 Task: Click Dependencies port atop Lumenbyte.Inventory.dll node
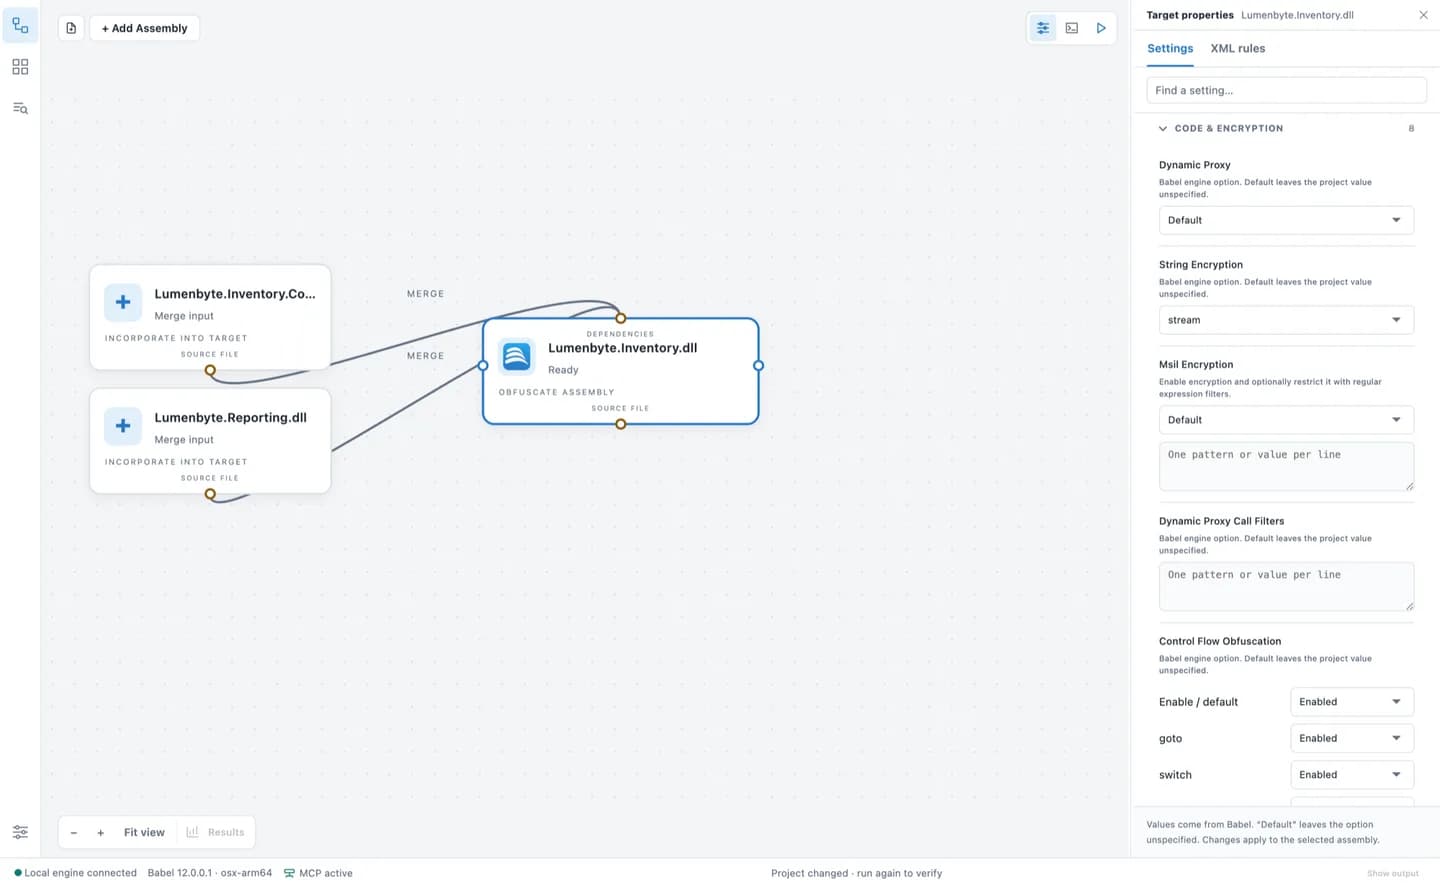(x=621, y=318)
